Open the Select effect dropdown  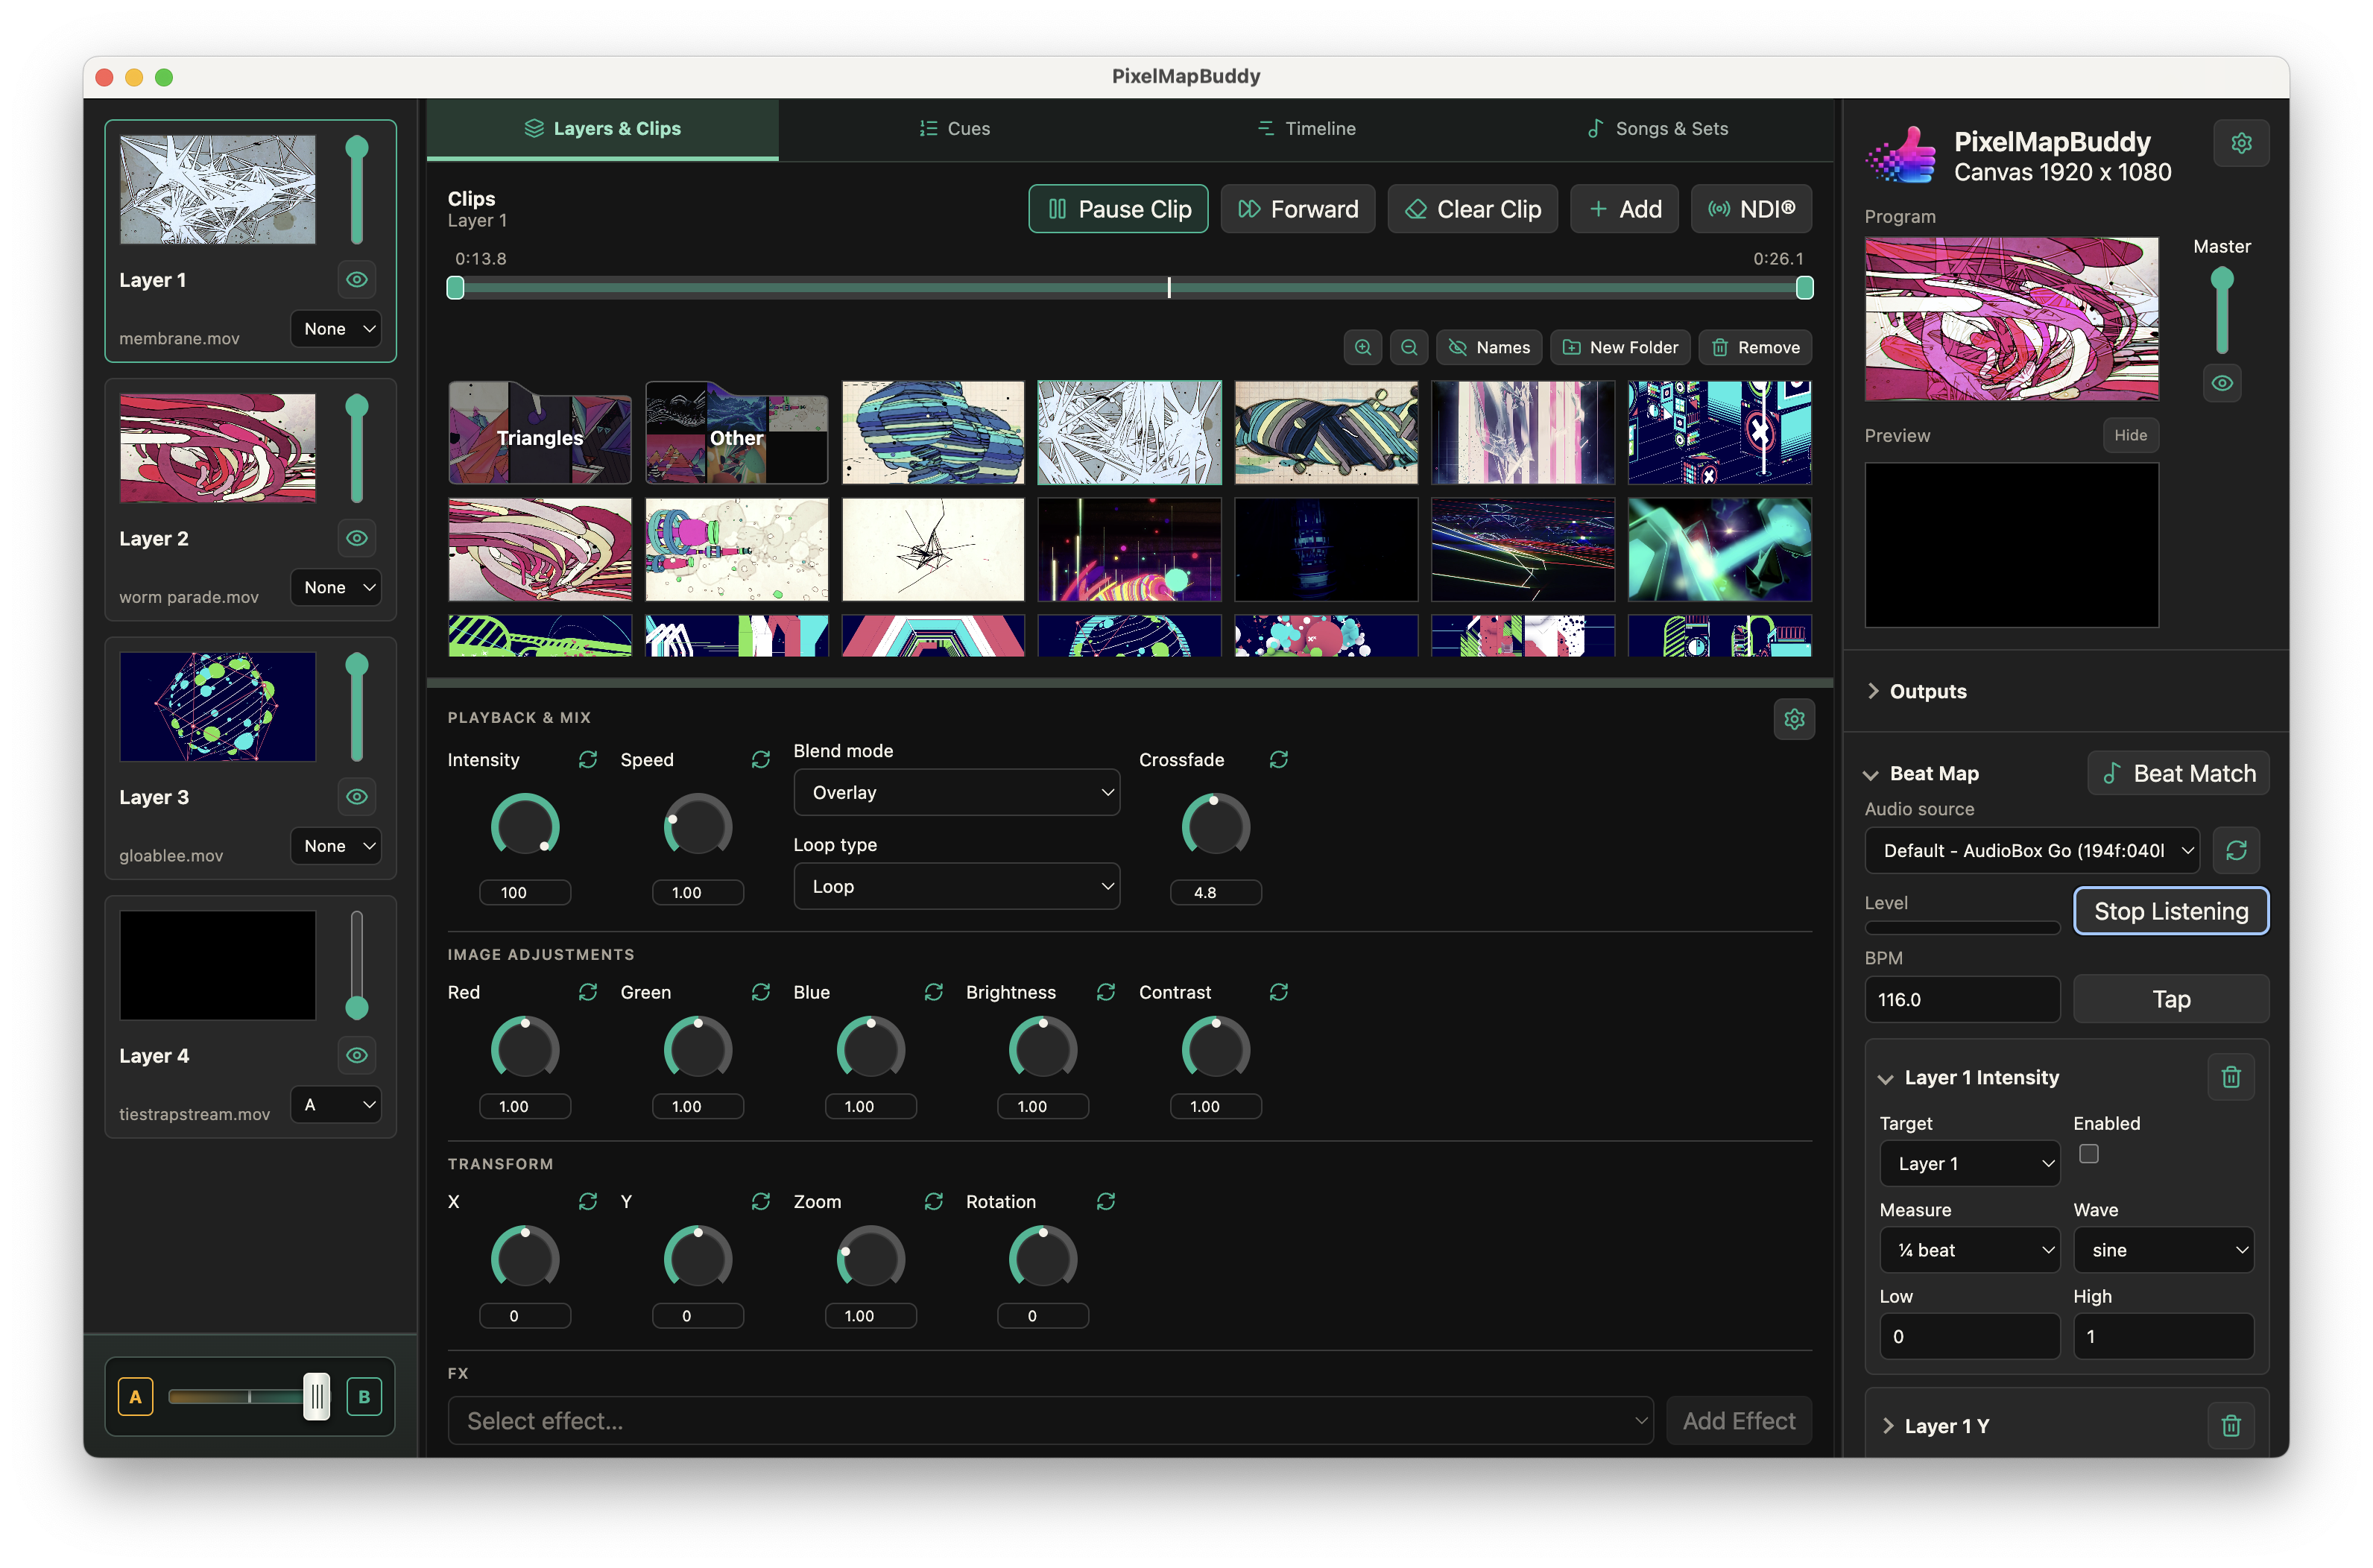(x=1049, y=1421)
